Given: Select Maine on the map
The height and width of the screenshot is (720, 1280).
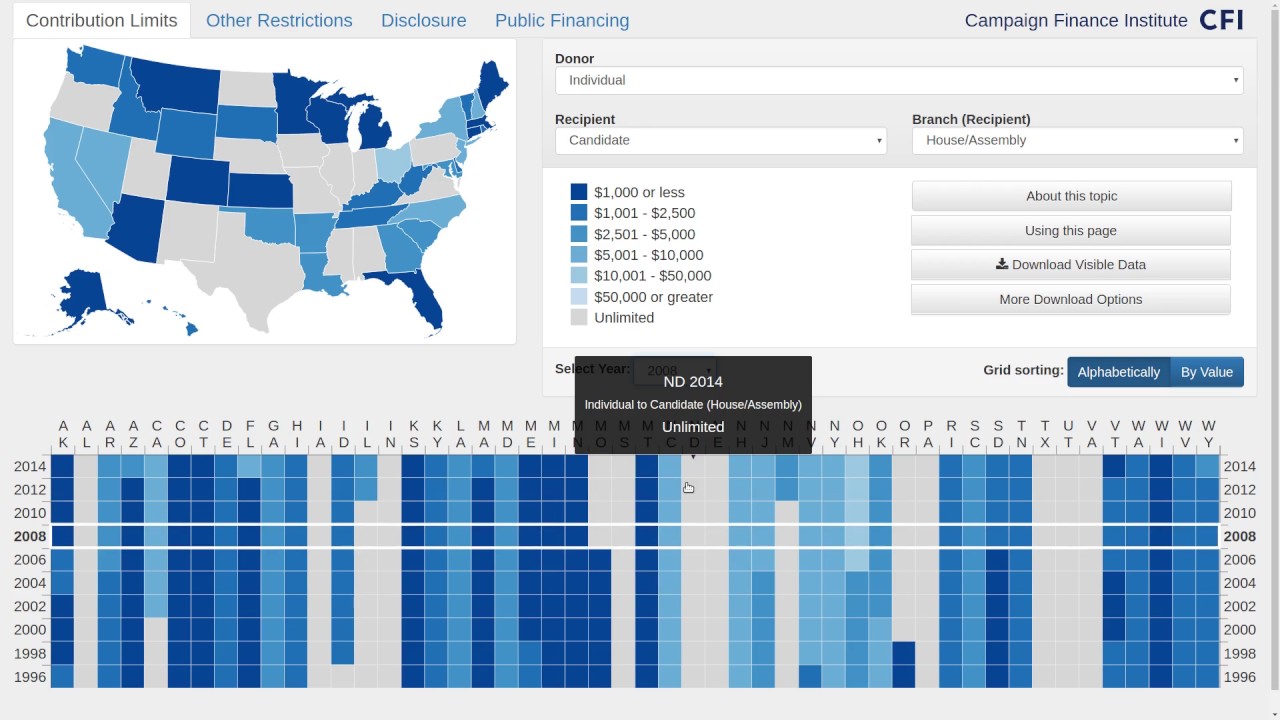Looking at the screenshot, I should (x=493, y=84).
